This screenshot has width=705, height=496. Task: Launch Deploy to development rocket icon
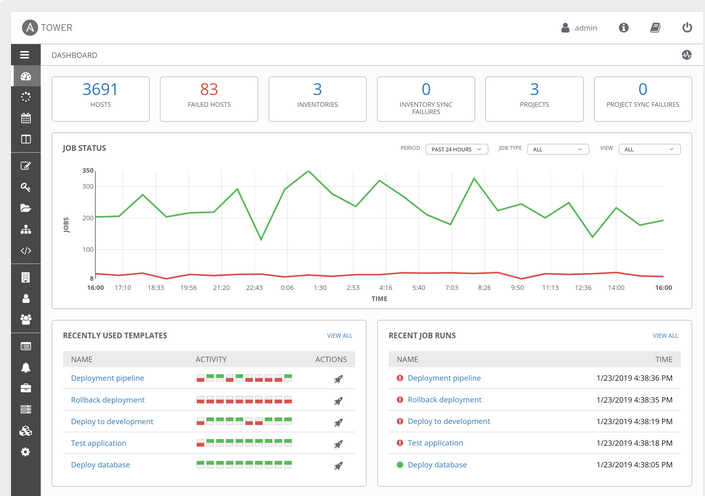(339, 422)
